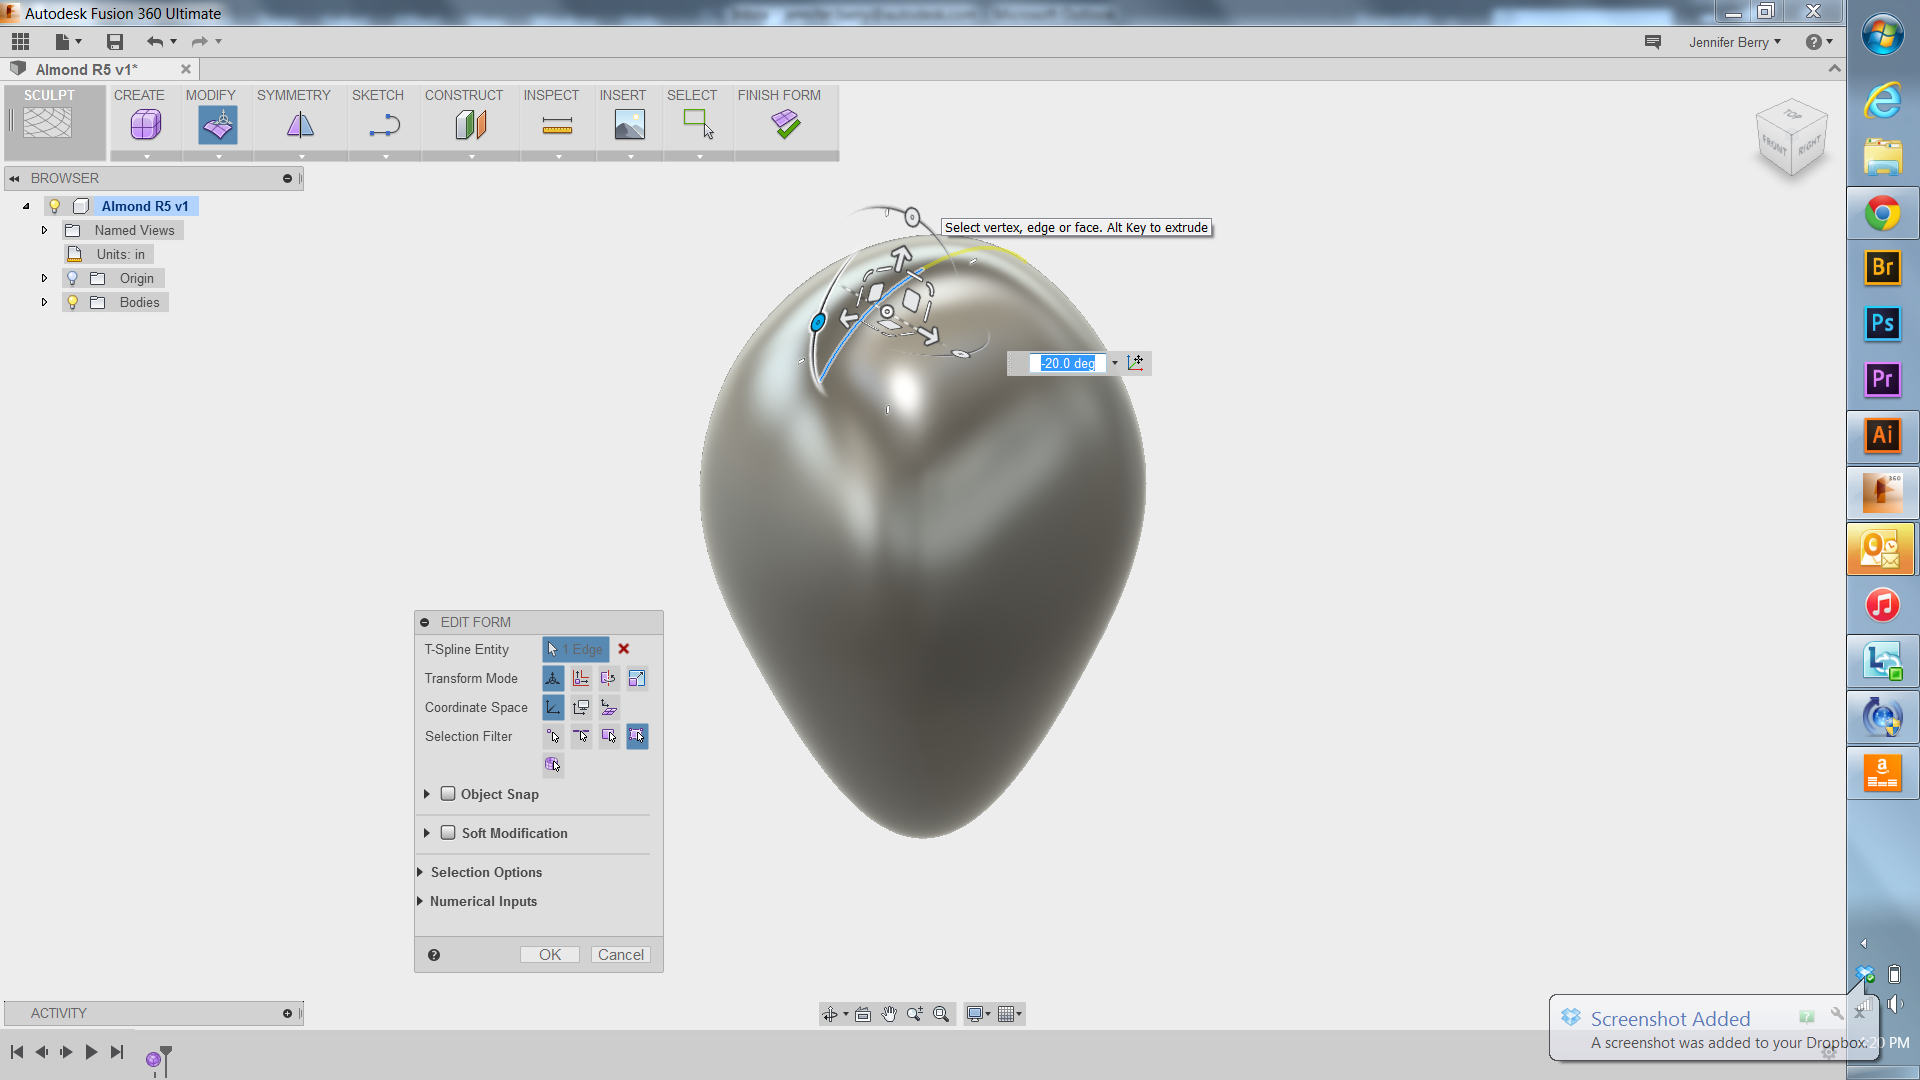Image resolution: width=1920 pixels, height=1080 pixels.
Task: Switch Selection Filter to vertex selection
Action: pos(553,736)
